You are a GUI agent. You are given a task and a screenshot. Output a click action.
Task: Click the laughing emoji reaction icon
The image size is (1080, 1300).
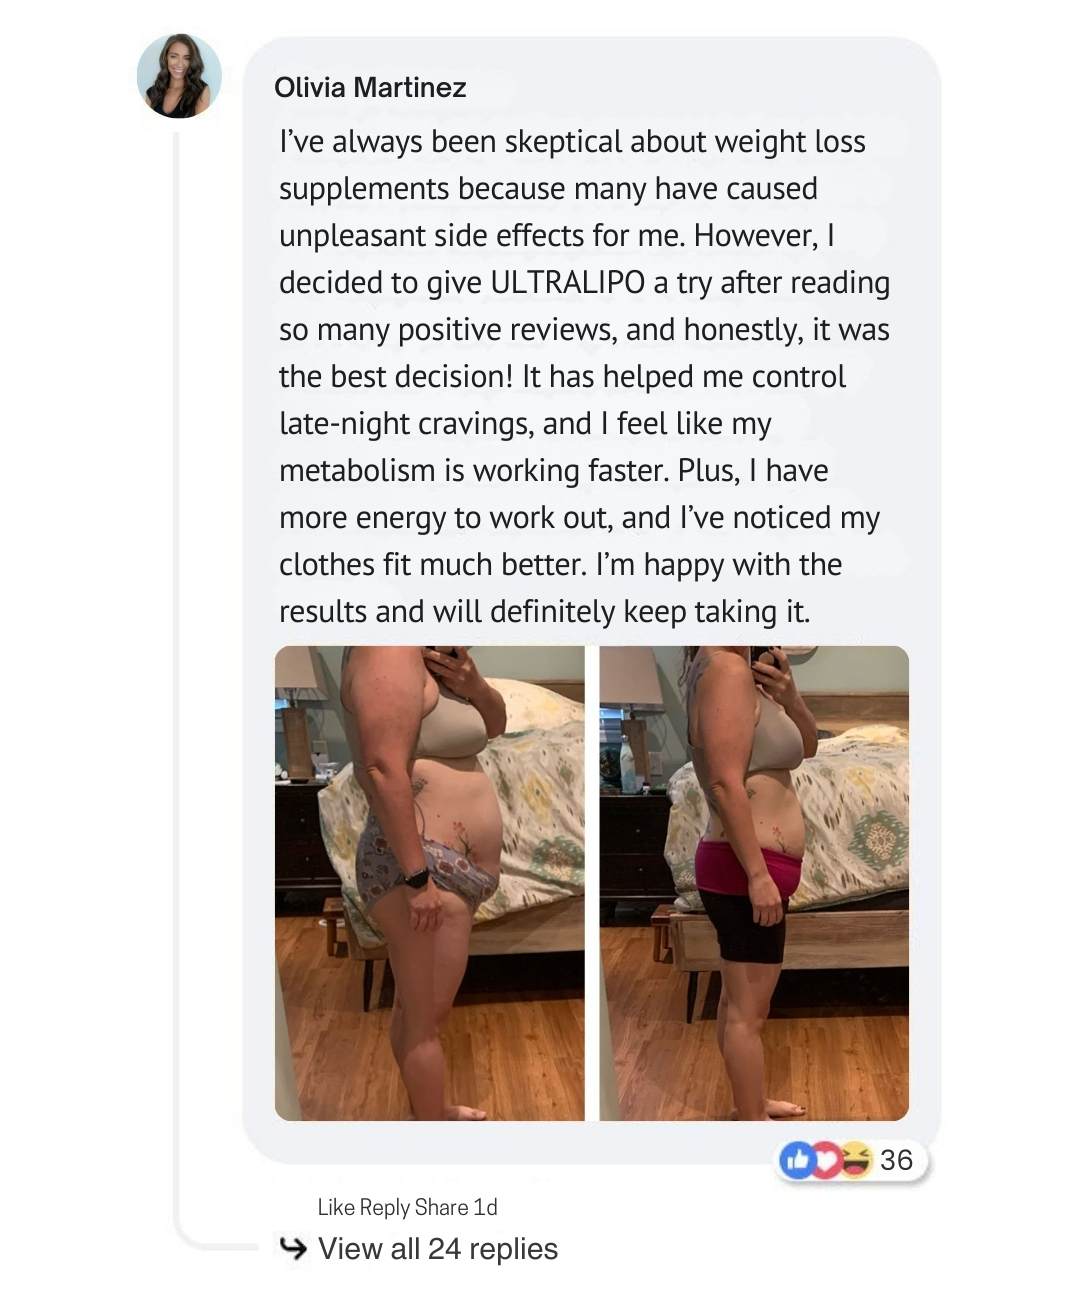click(855, 1160)
